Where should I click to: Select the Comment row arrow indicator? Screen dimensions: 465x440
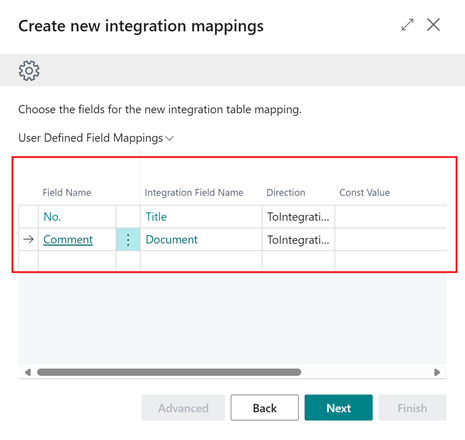(28, 239)
